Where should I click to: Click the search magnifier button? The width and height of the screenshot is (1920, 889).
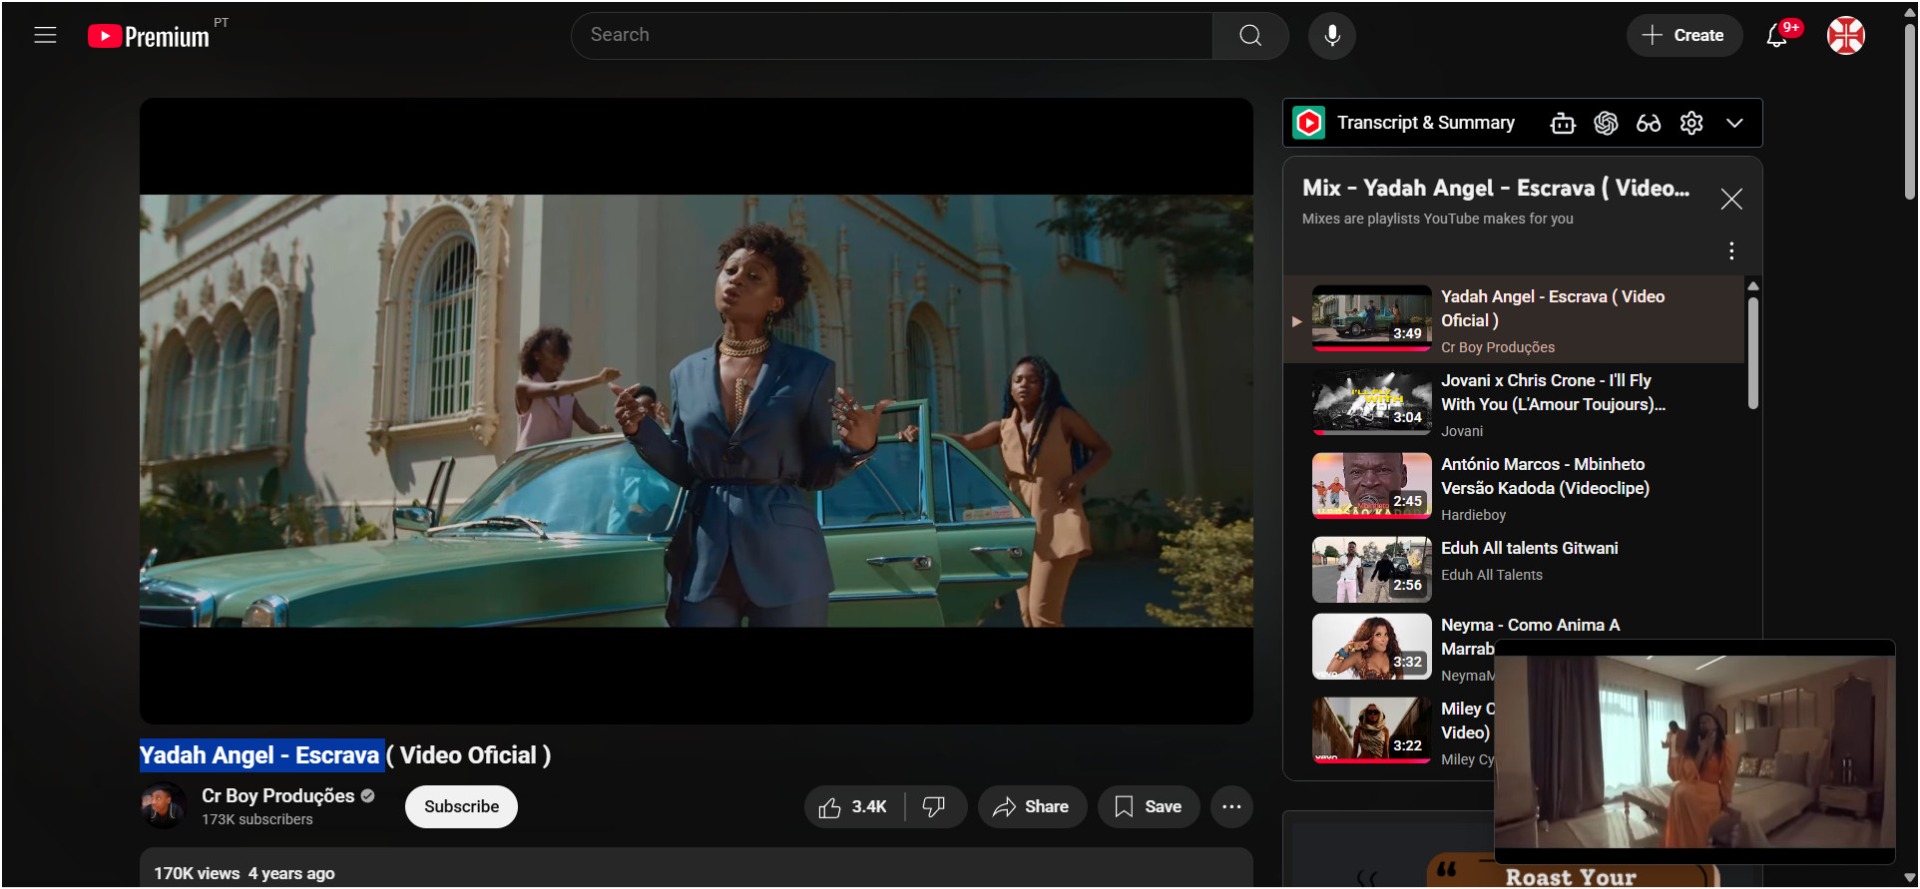pos(1250,36)
